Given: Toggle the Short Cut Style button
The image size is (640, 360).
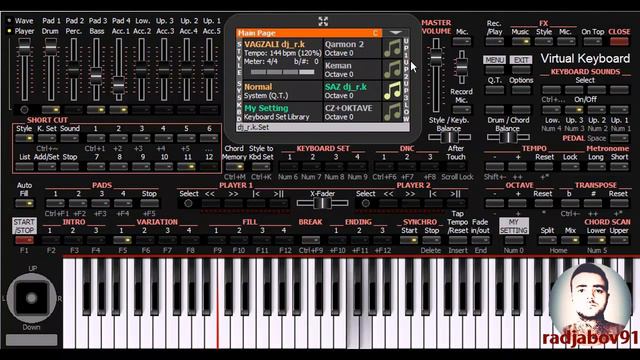Looking at the screenshot, I should 24,138.
